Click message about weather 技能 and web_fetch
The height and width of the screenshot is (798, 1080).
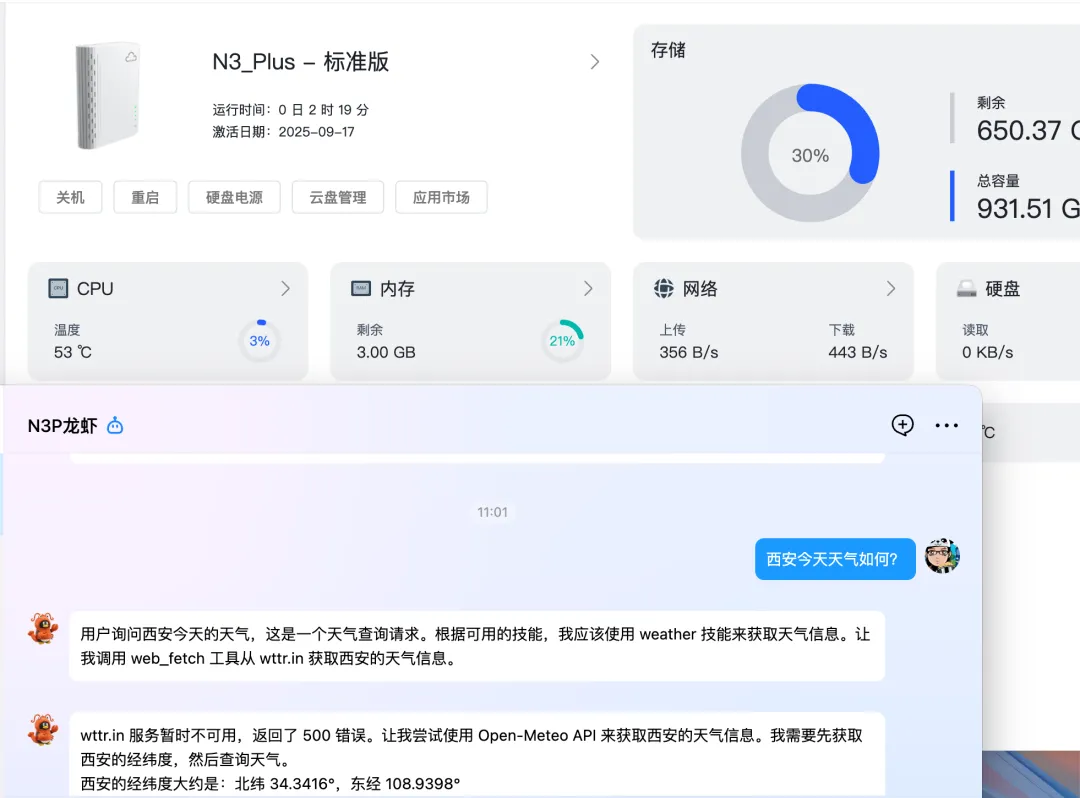[x=477, y=646]
